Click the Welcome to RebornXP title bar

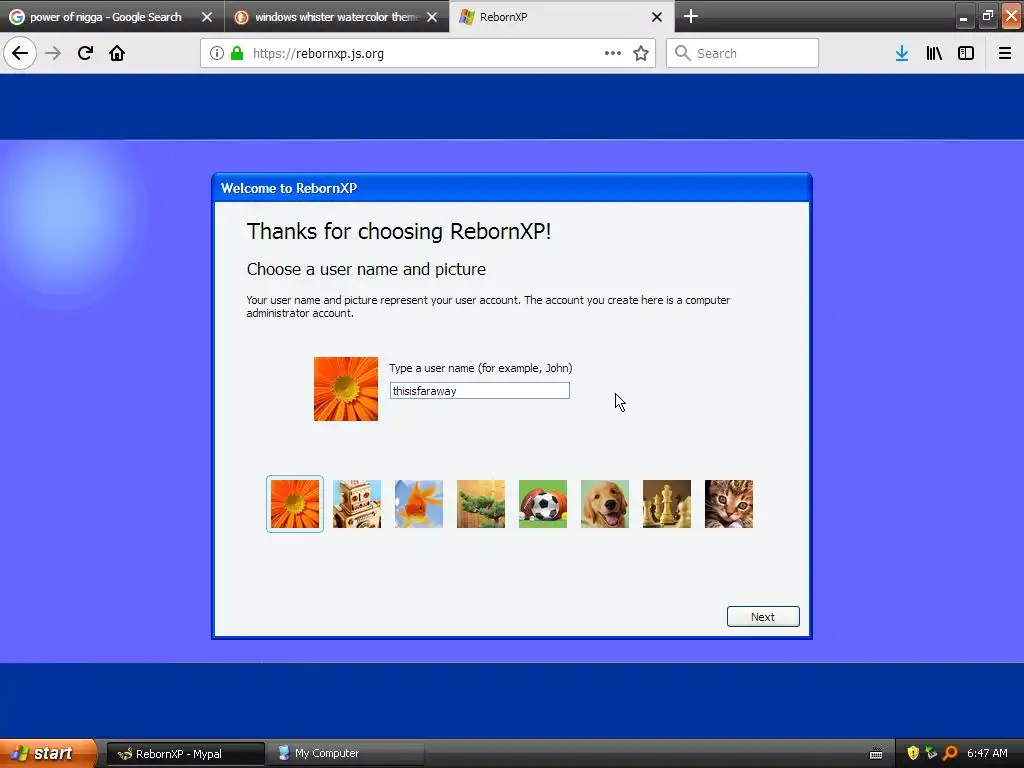tap(512, 188)
